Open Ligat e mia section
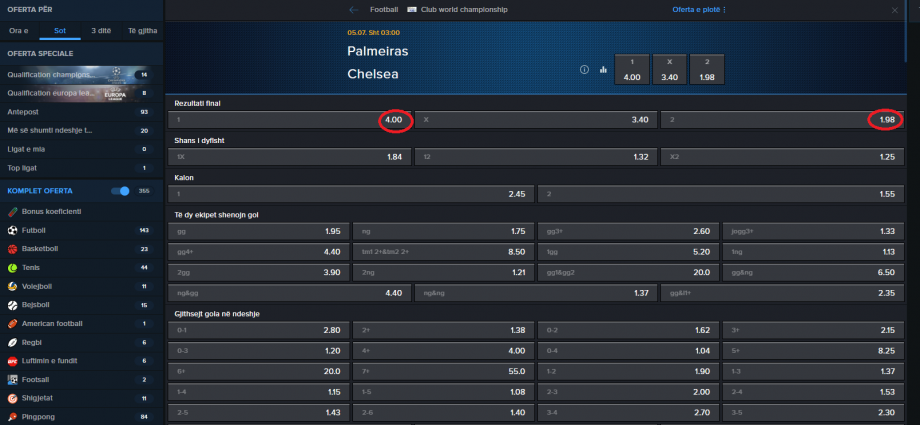 82,149
